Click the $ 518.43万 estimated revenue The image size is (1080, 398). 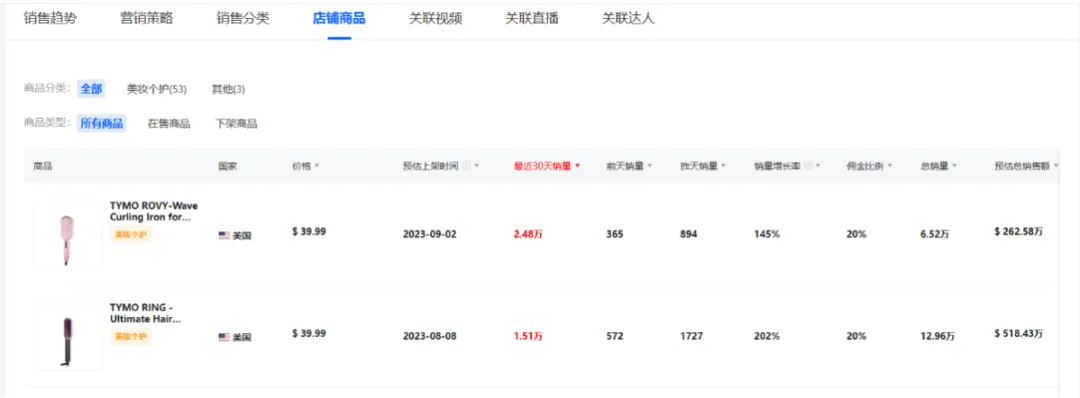(x=1019, y=333)
